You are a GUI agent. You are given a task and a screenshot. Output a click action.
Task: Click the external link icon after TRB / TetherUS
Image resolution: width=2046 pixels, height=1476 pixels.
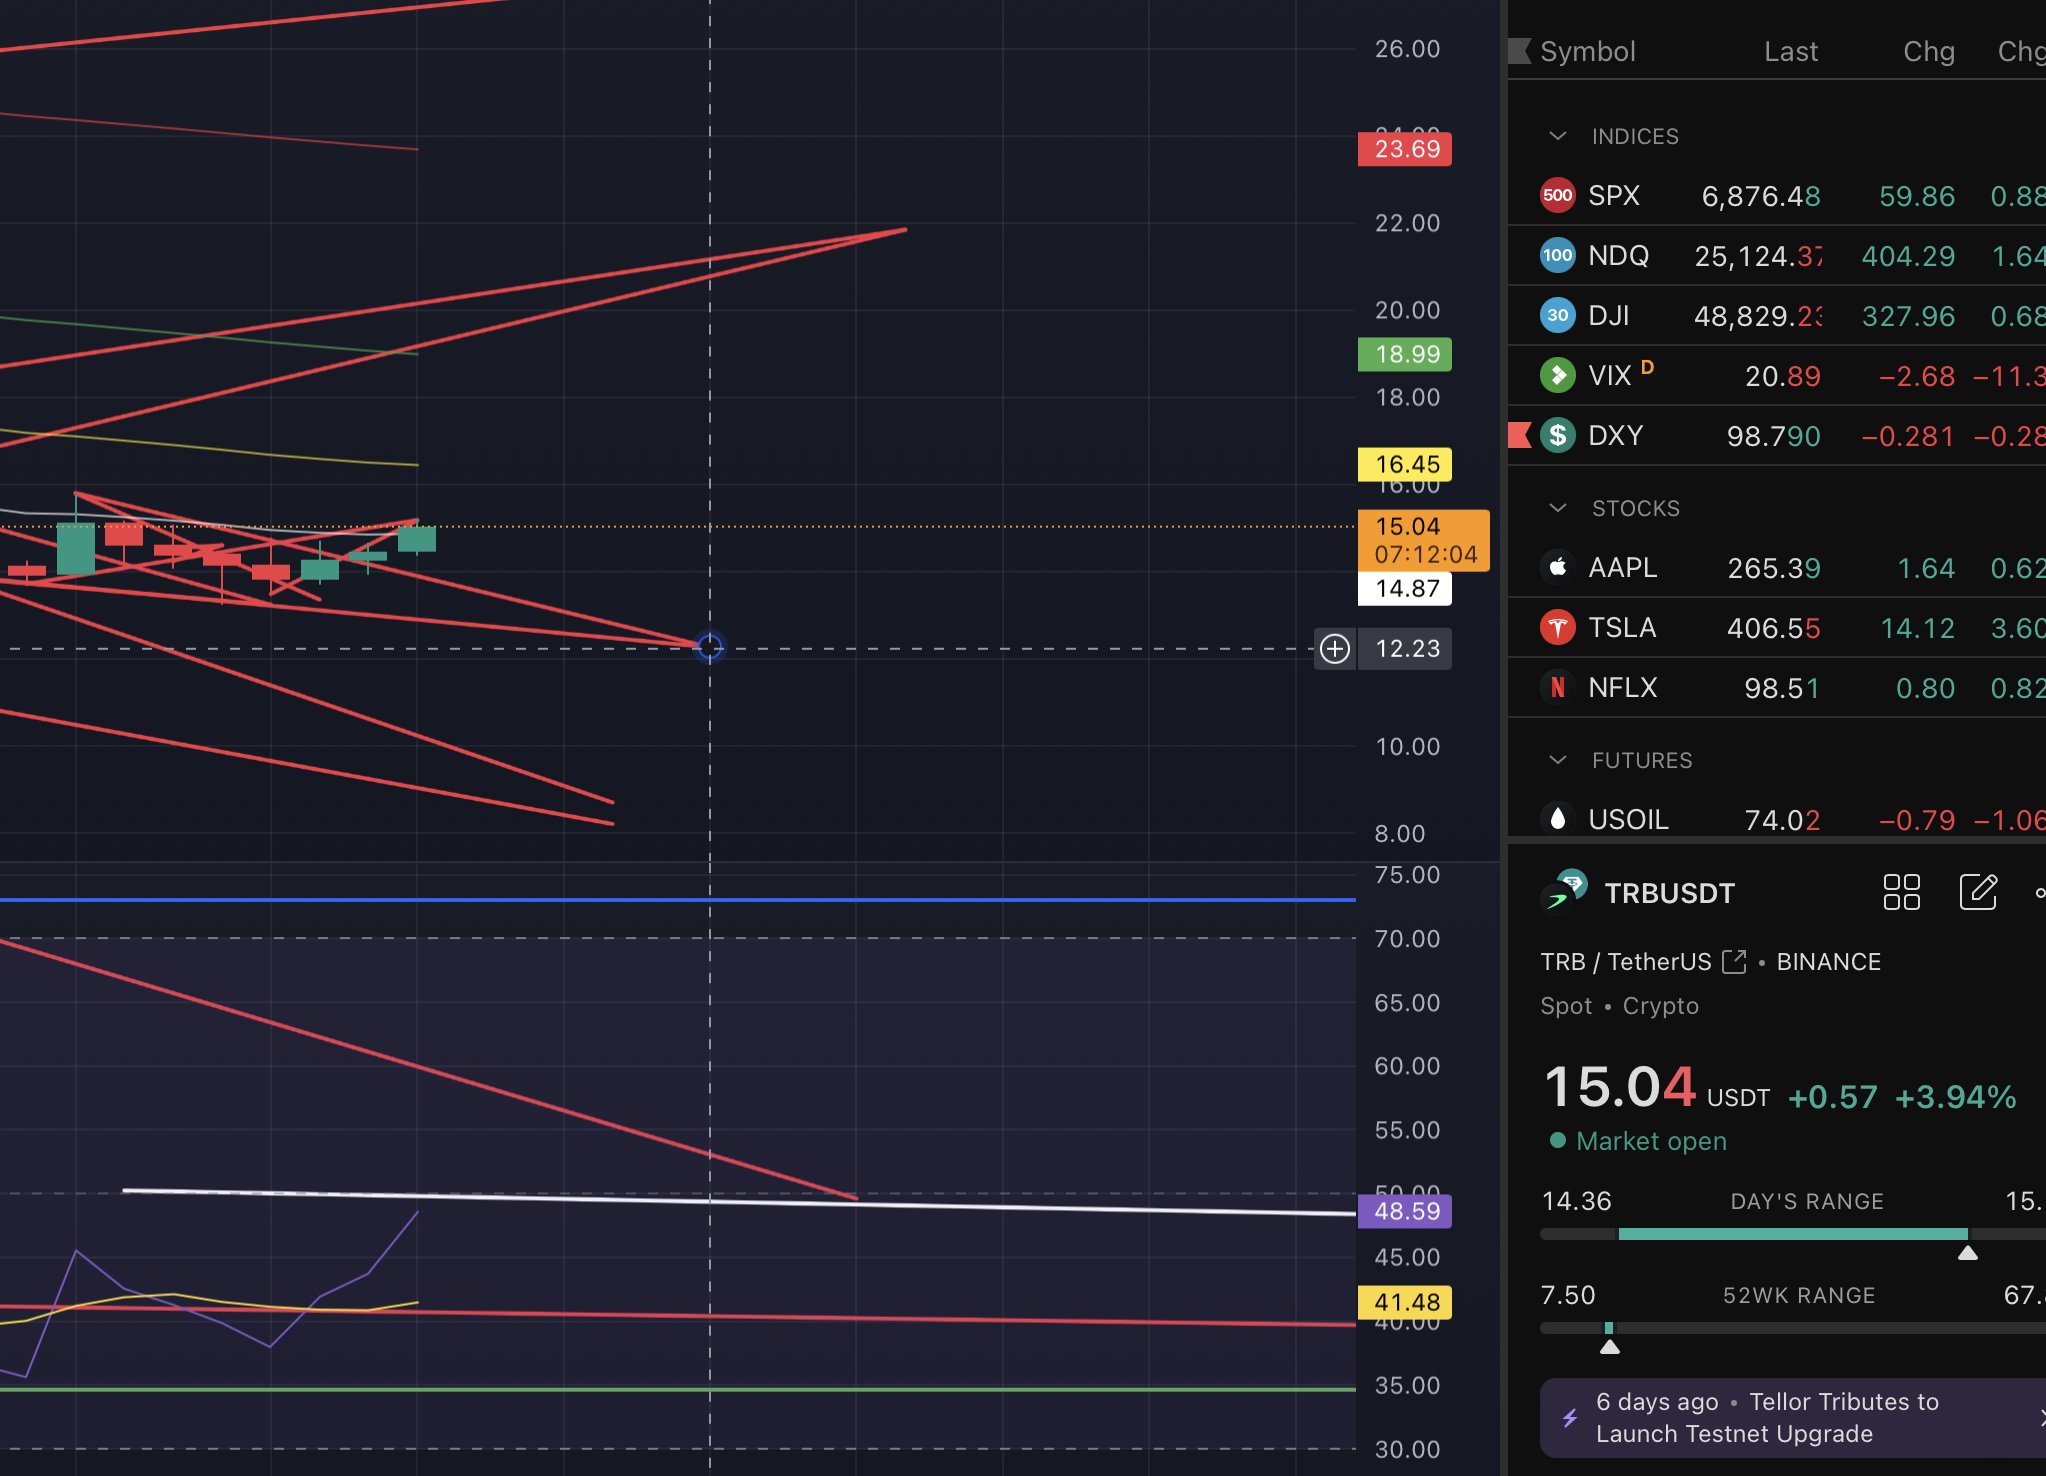(x=1734, y=962)
